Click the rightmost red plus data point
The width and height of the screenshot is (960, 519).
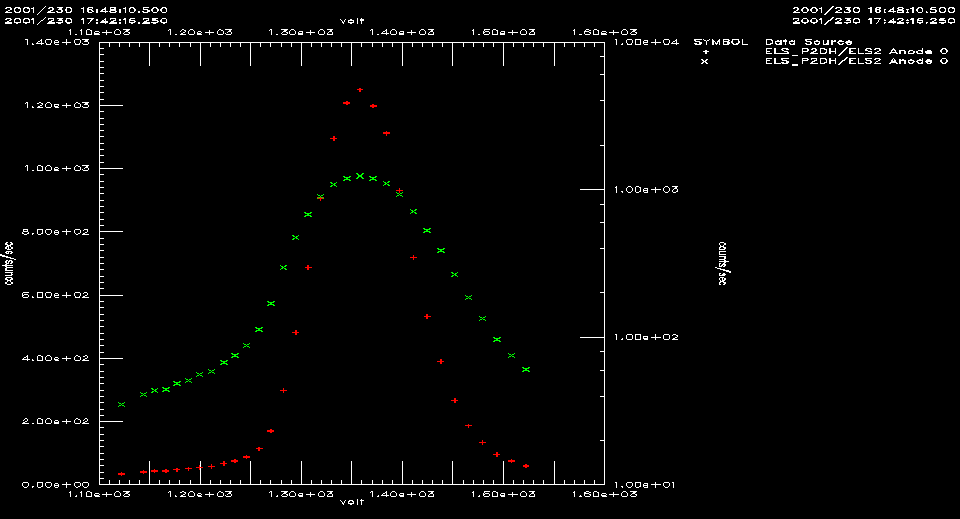(x=526, y=466)
